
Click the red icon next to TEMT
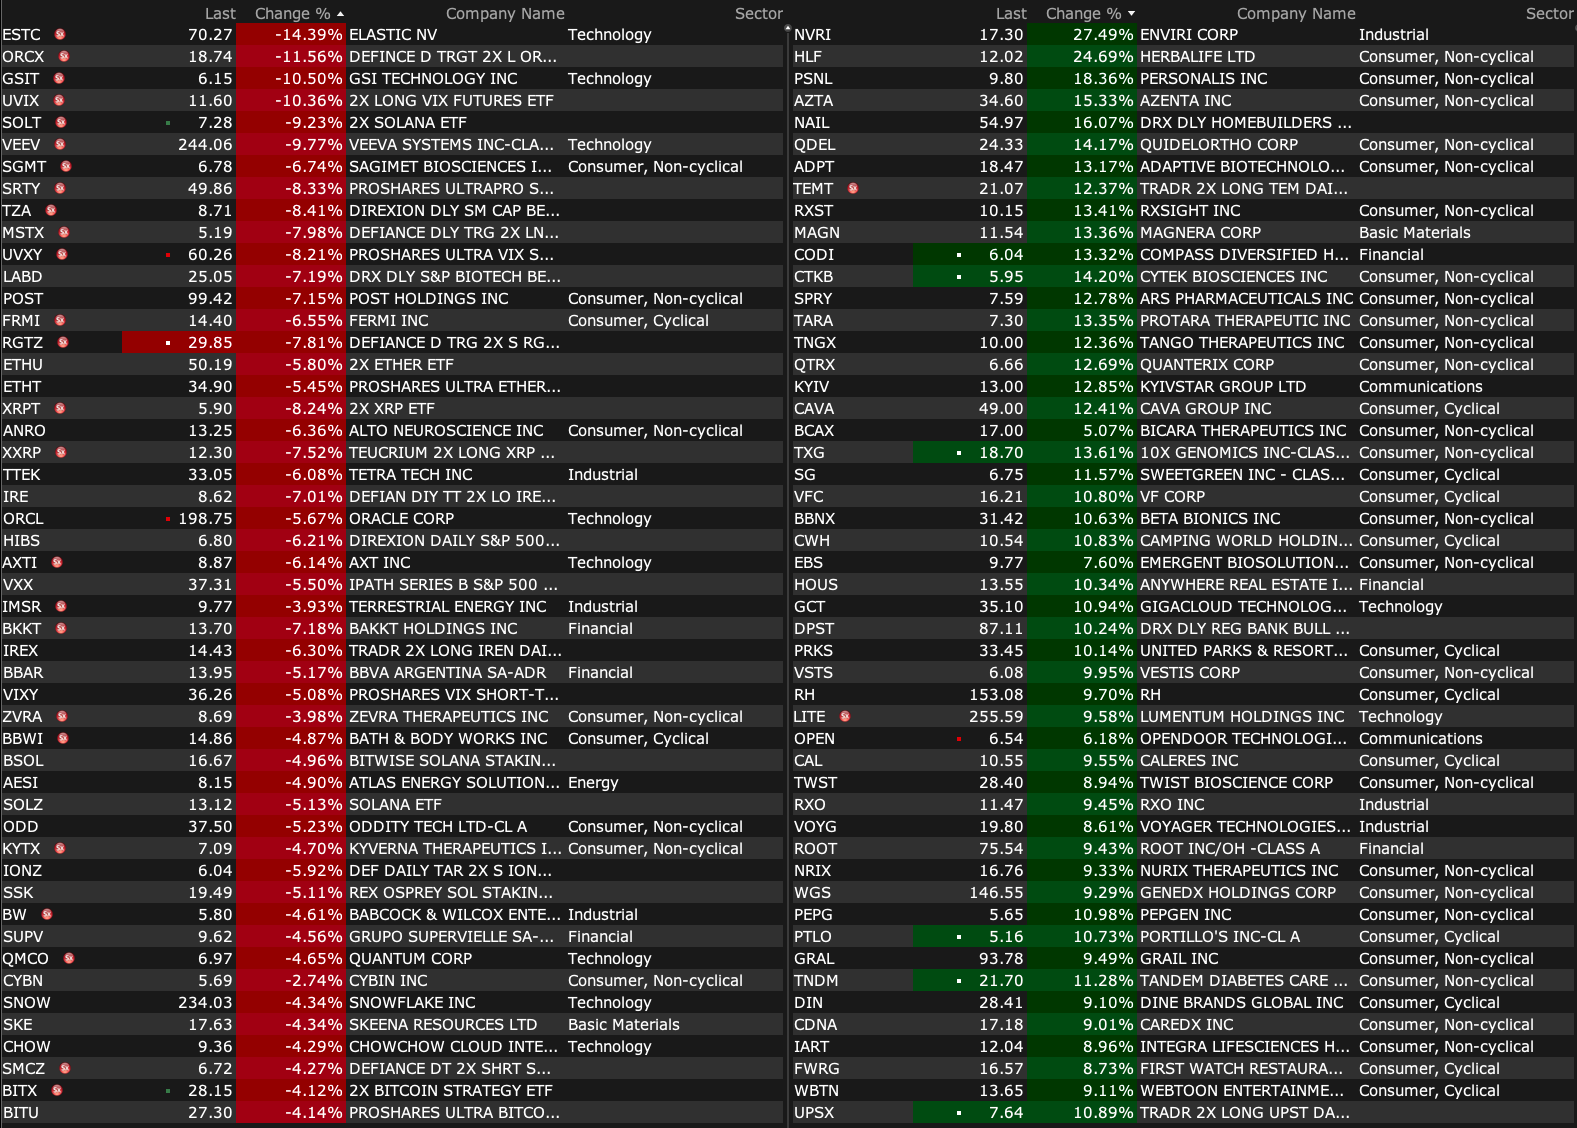(853, 189)
